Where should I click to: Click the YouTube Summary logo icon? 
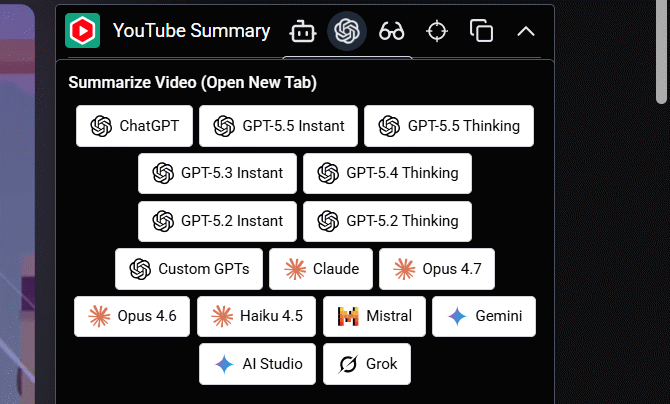click(x=82, y=30)
